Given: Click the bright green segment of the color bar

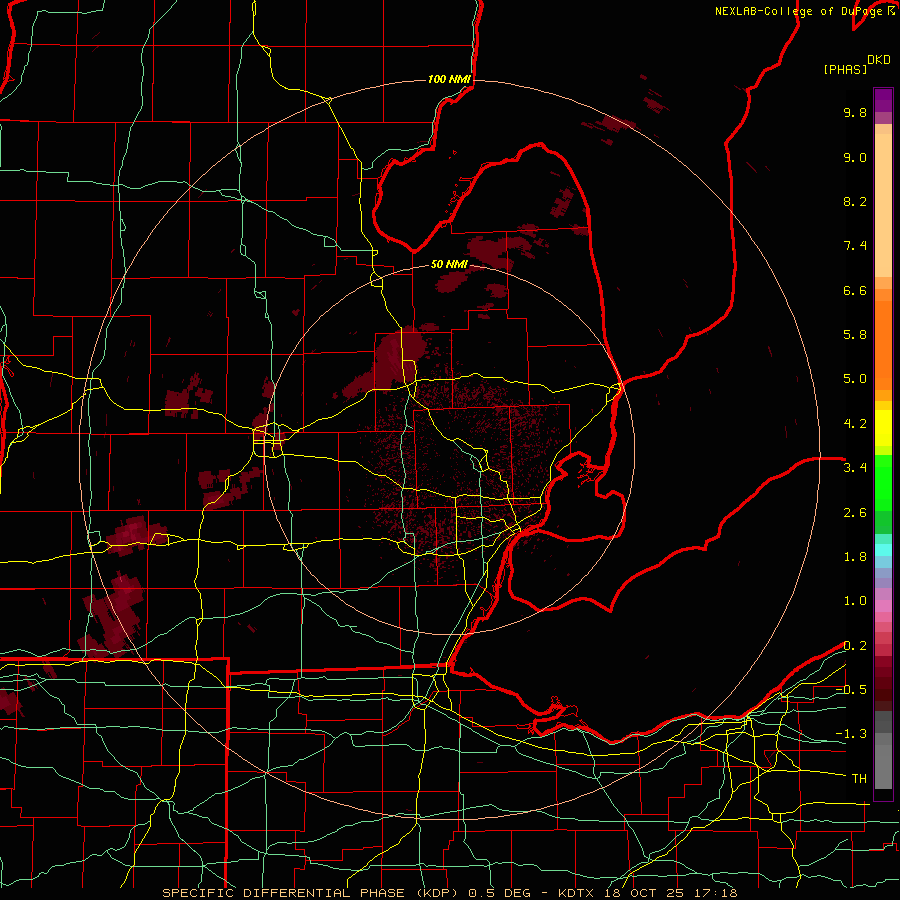Looking at the screenshot, I should click(883, 482).
